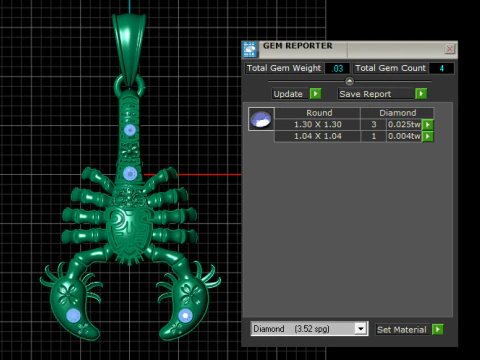Click the GEM REPORTER title bar
480x360 pixels.
tap(350, 49)
